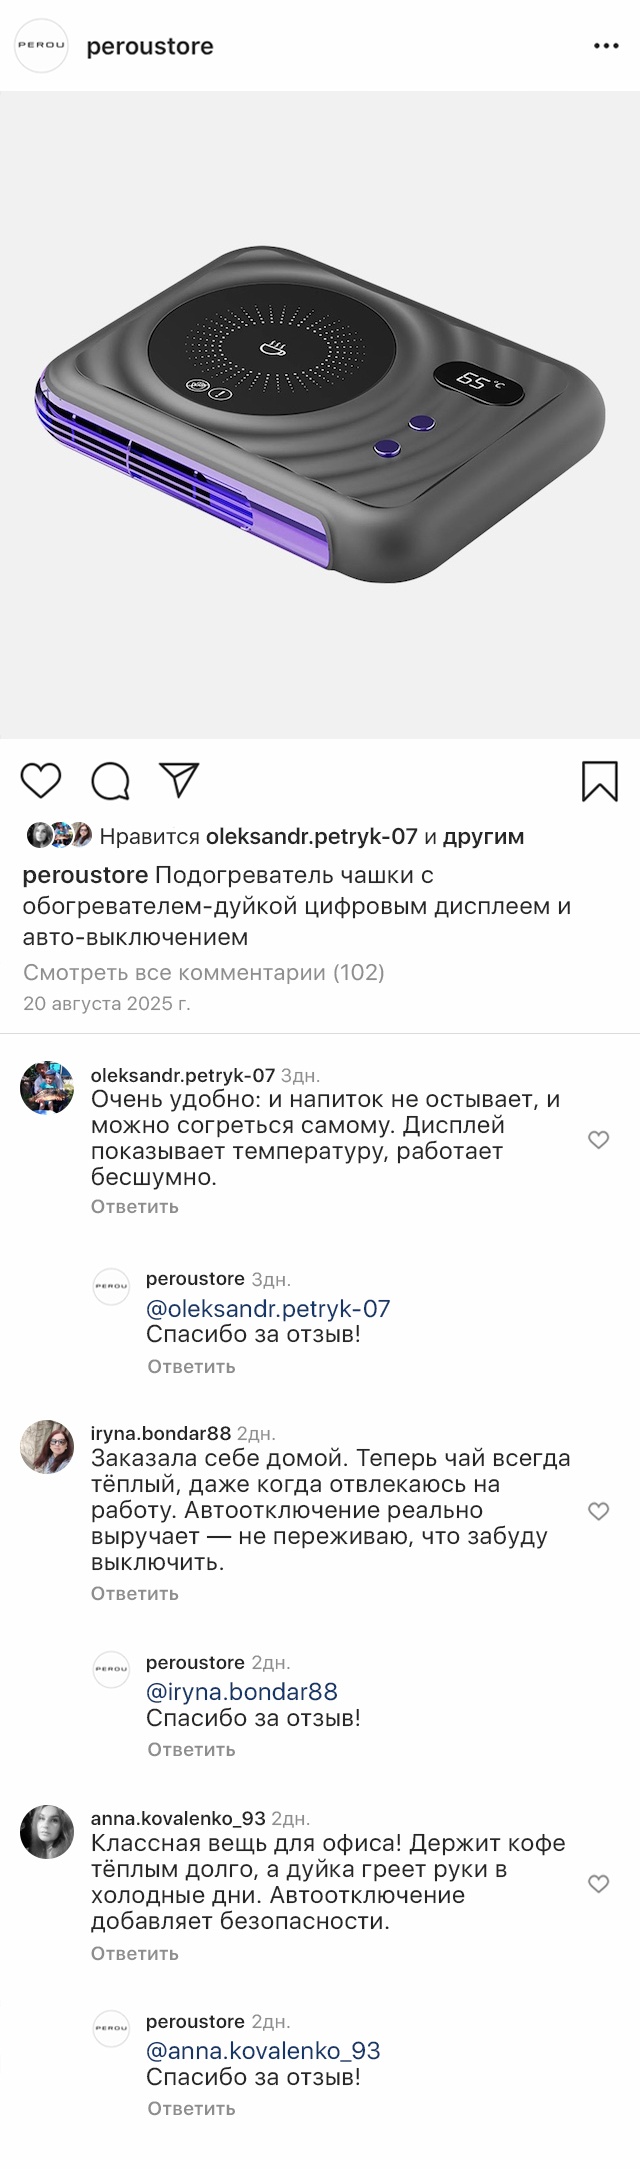Image resolution: width=640 pixels, height=2169 pixels.
Task: View others who liked via "другим"
Action: point(483,836)
